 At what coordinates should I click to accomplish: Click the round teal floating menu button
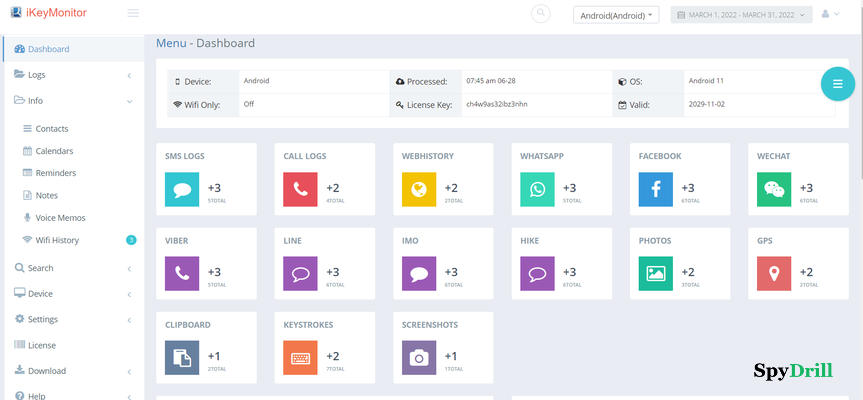tap(836, 84)
